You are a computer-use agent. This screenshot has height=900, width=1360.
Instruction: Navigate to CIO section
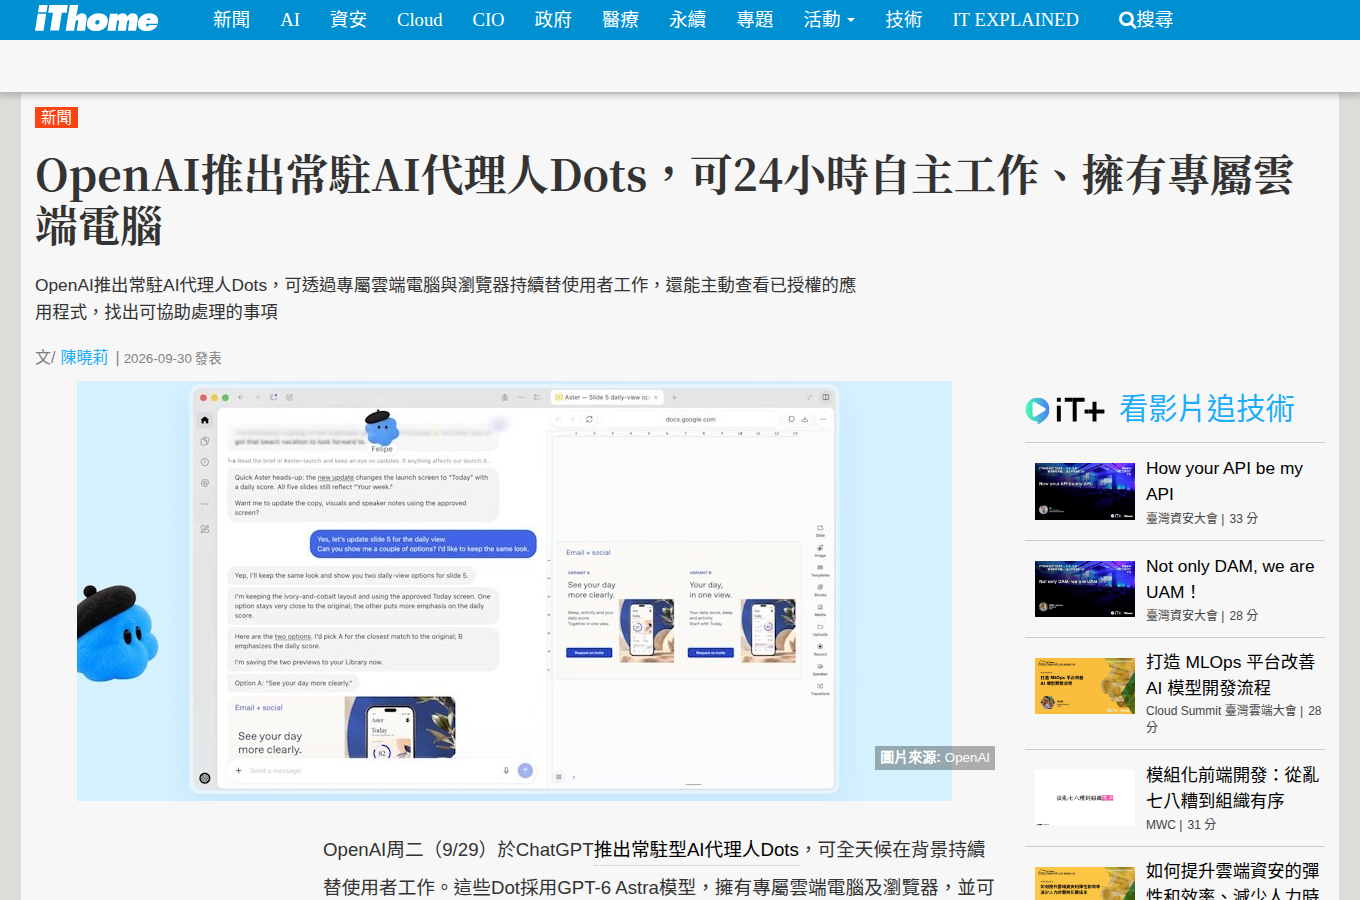coord(488,20)
